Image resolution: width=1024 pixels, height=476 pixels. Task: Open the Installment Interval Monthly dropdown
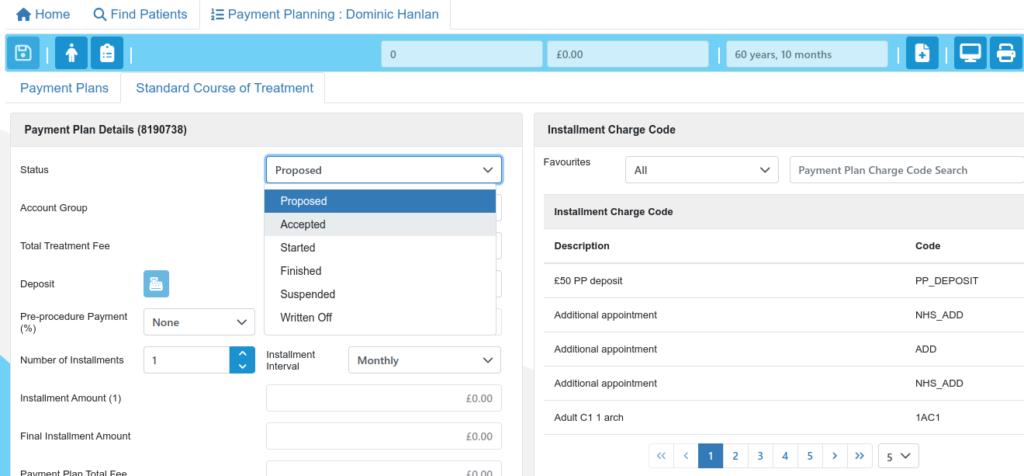424,360
